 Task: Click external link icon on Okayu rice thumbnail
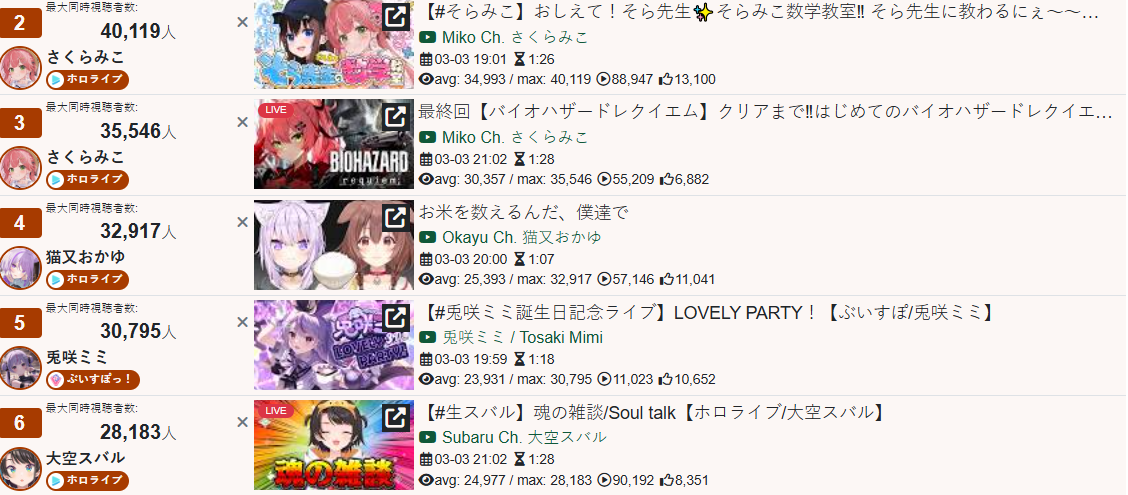395,217
